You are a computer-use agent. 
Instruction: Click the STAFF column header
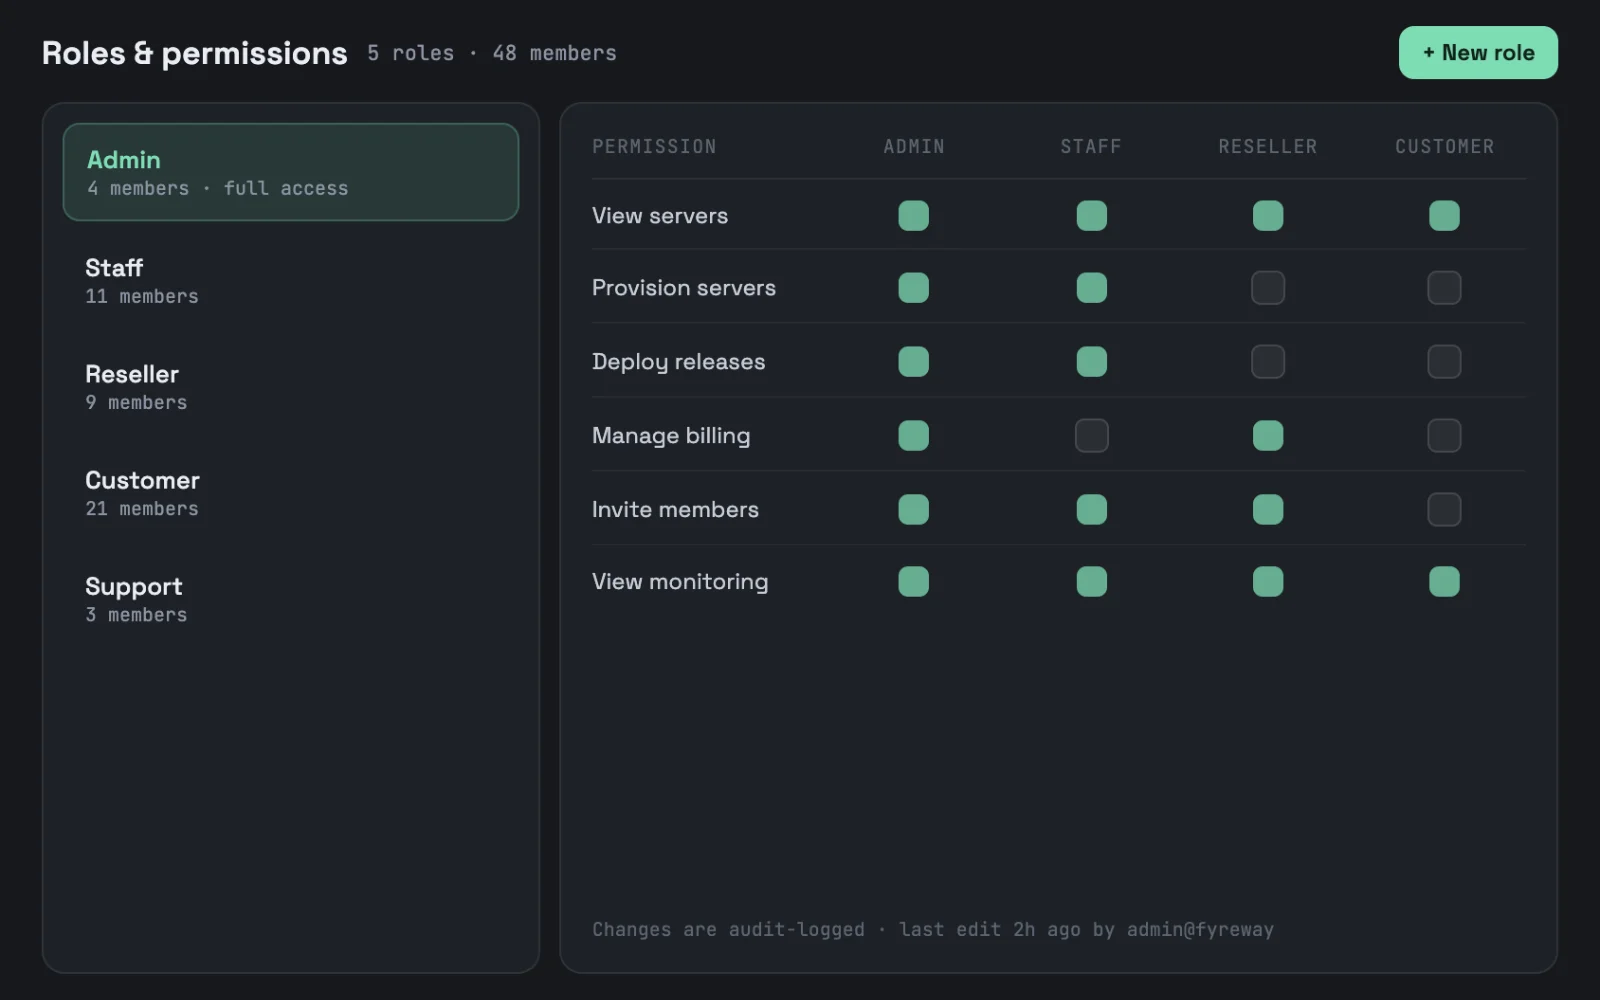(1091, 147)
